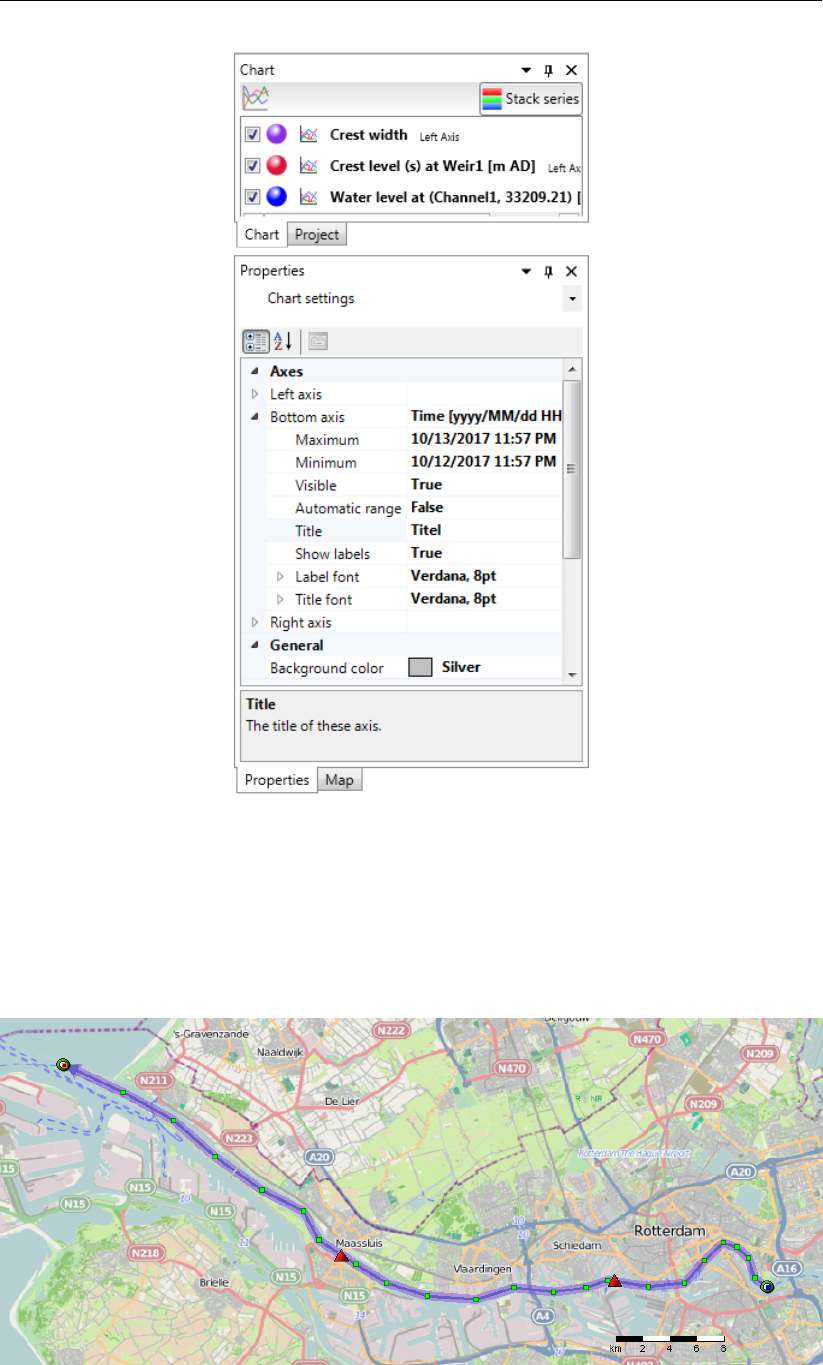
Task: Toggle auto-hide pin on Chart panel
Action: coord(548,71)
